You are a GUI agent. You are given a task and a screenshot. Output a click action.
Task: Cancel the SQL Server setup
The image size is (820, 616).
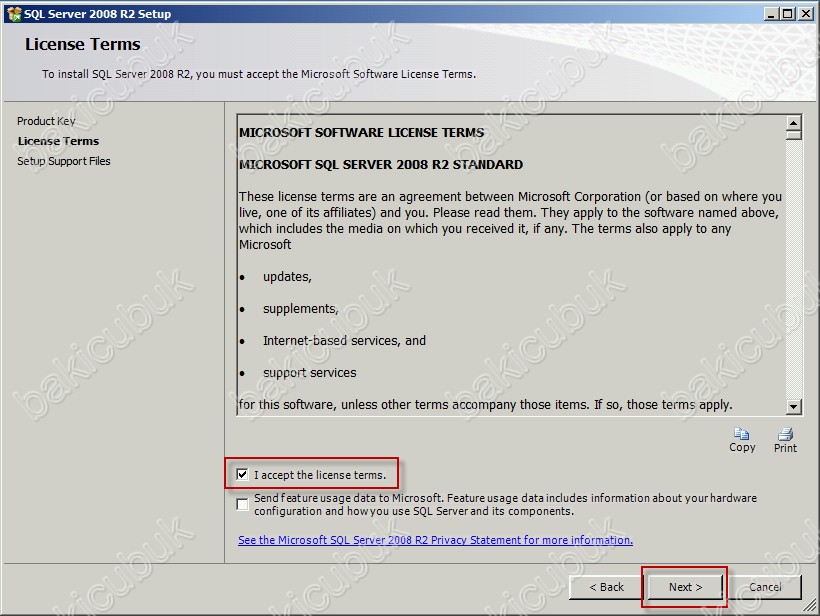(x=765, y=587)
